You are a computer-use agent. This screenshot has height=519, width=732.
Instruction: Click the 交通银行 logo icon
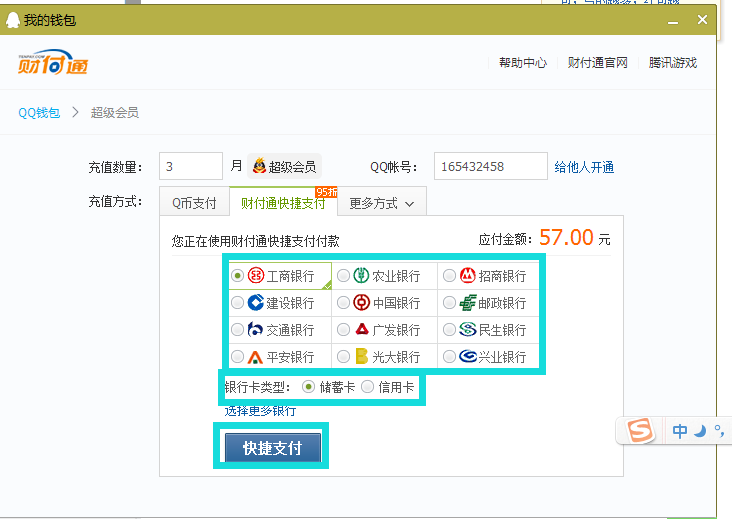(x=255, y=330)
